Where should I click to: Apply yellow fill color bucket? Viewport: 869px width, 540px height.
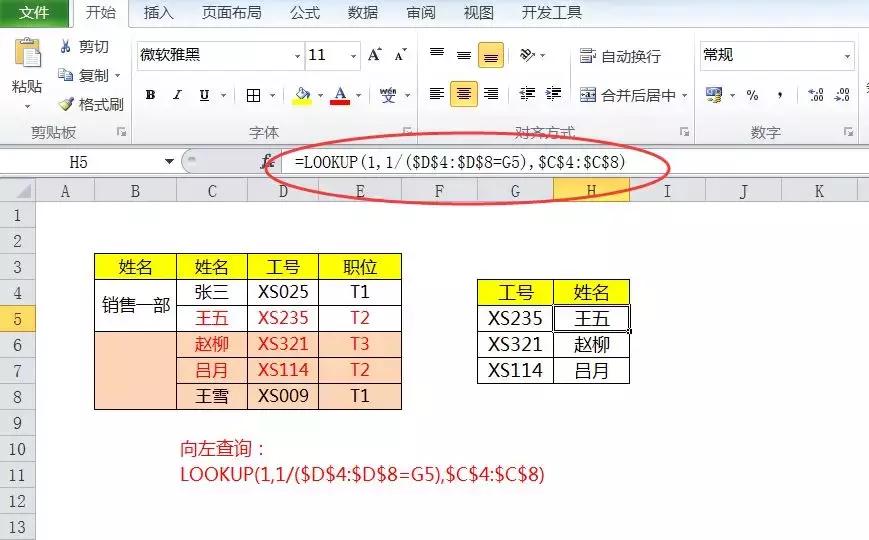[302, 95]
